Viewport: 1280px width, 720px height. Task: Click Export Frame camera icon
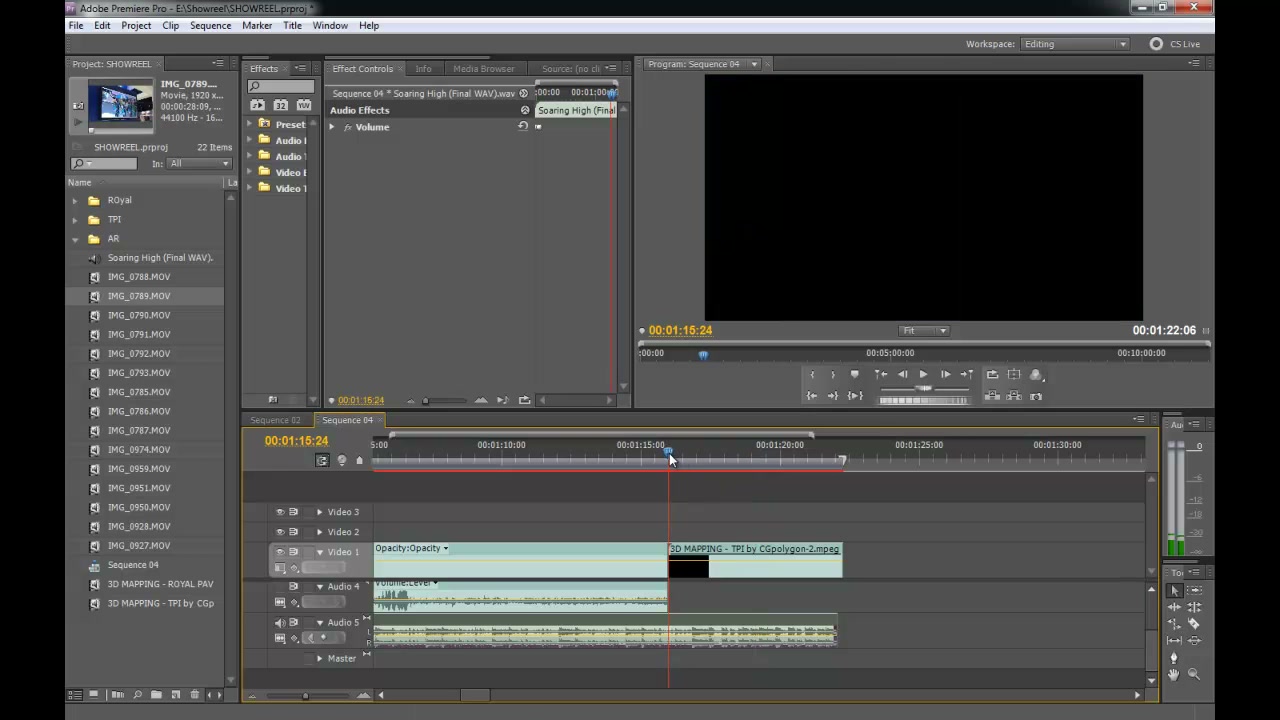click(1036, 396)
